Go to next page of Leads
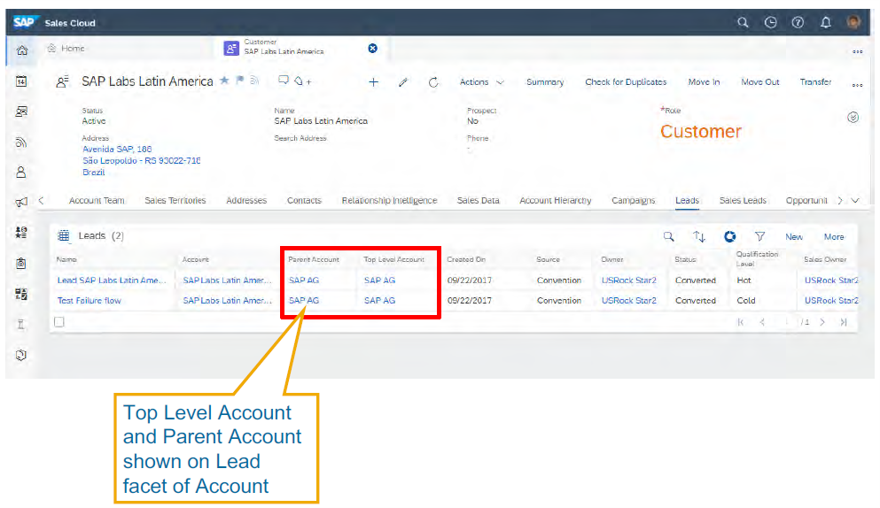The image size is (880, 508). pos(822,322)
